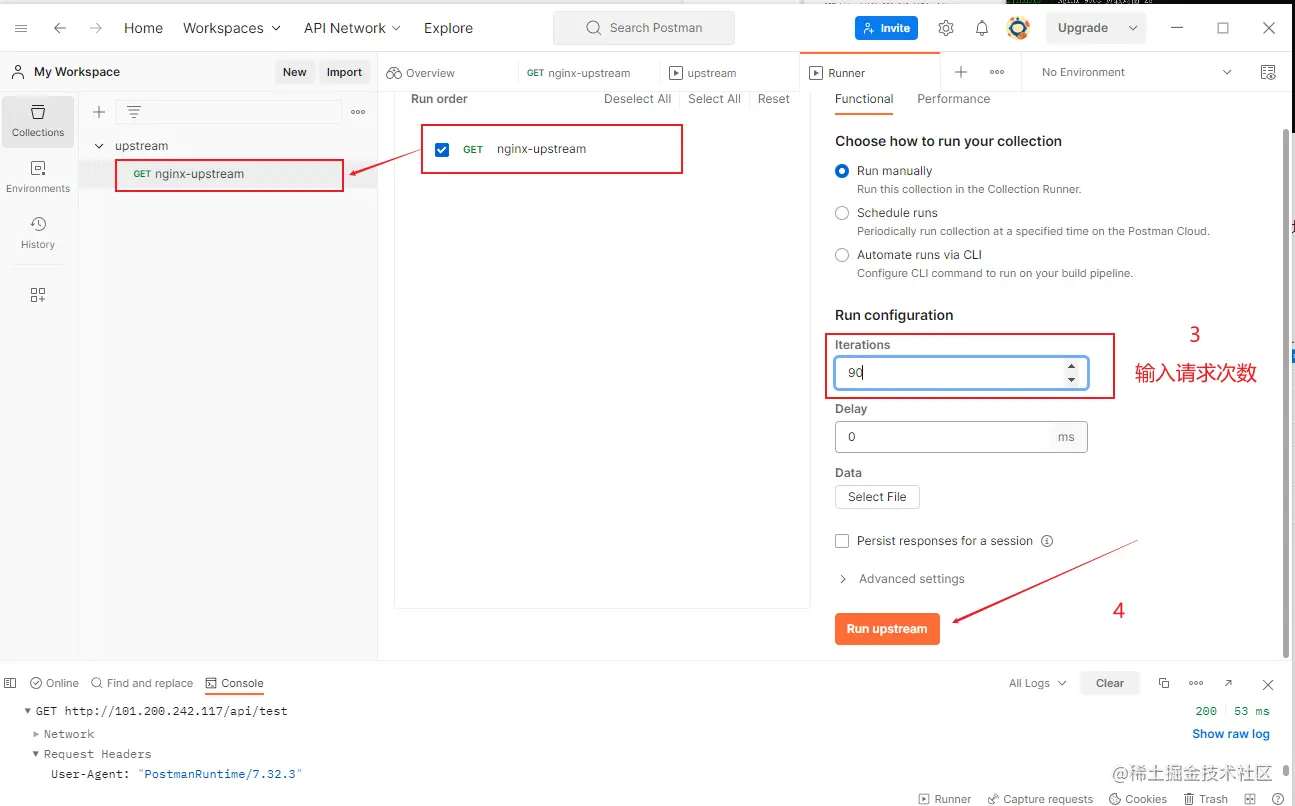Viewport: 1295px width, 806px height.
Task: Go forward with the right arrow
Action: click(96, 28)
